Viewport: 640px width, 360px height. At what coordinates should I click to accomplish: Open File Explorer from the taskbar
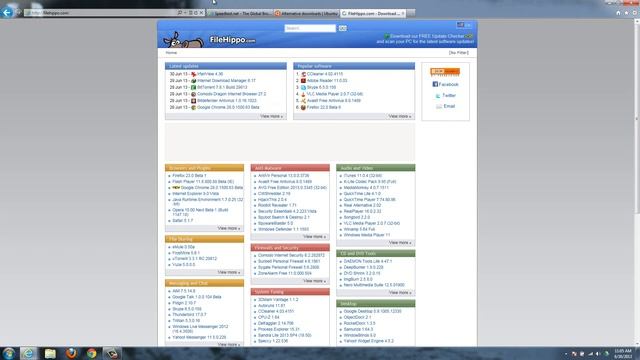click(x=50, y=353)
